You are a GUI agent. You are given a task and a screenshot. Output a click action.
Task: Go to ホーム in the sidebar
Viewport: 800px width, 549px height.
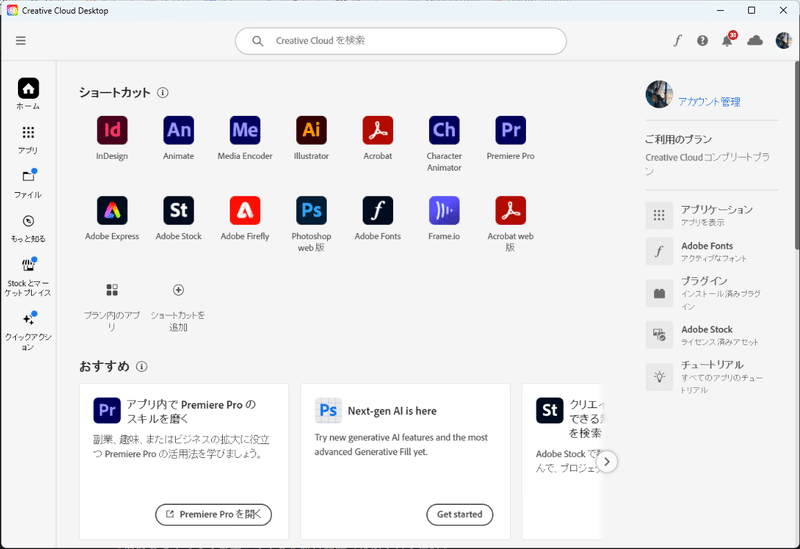click(x=28, y=94)
